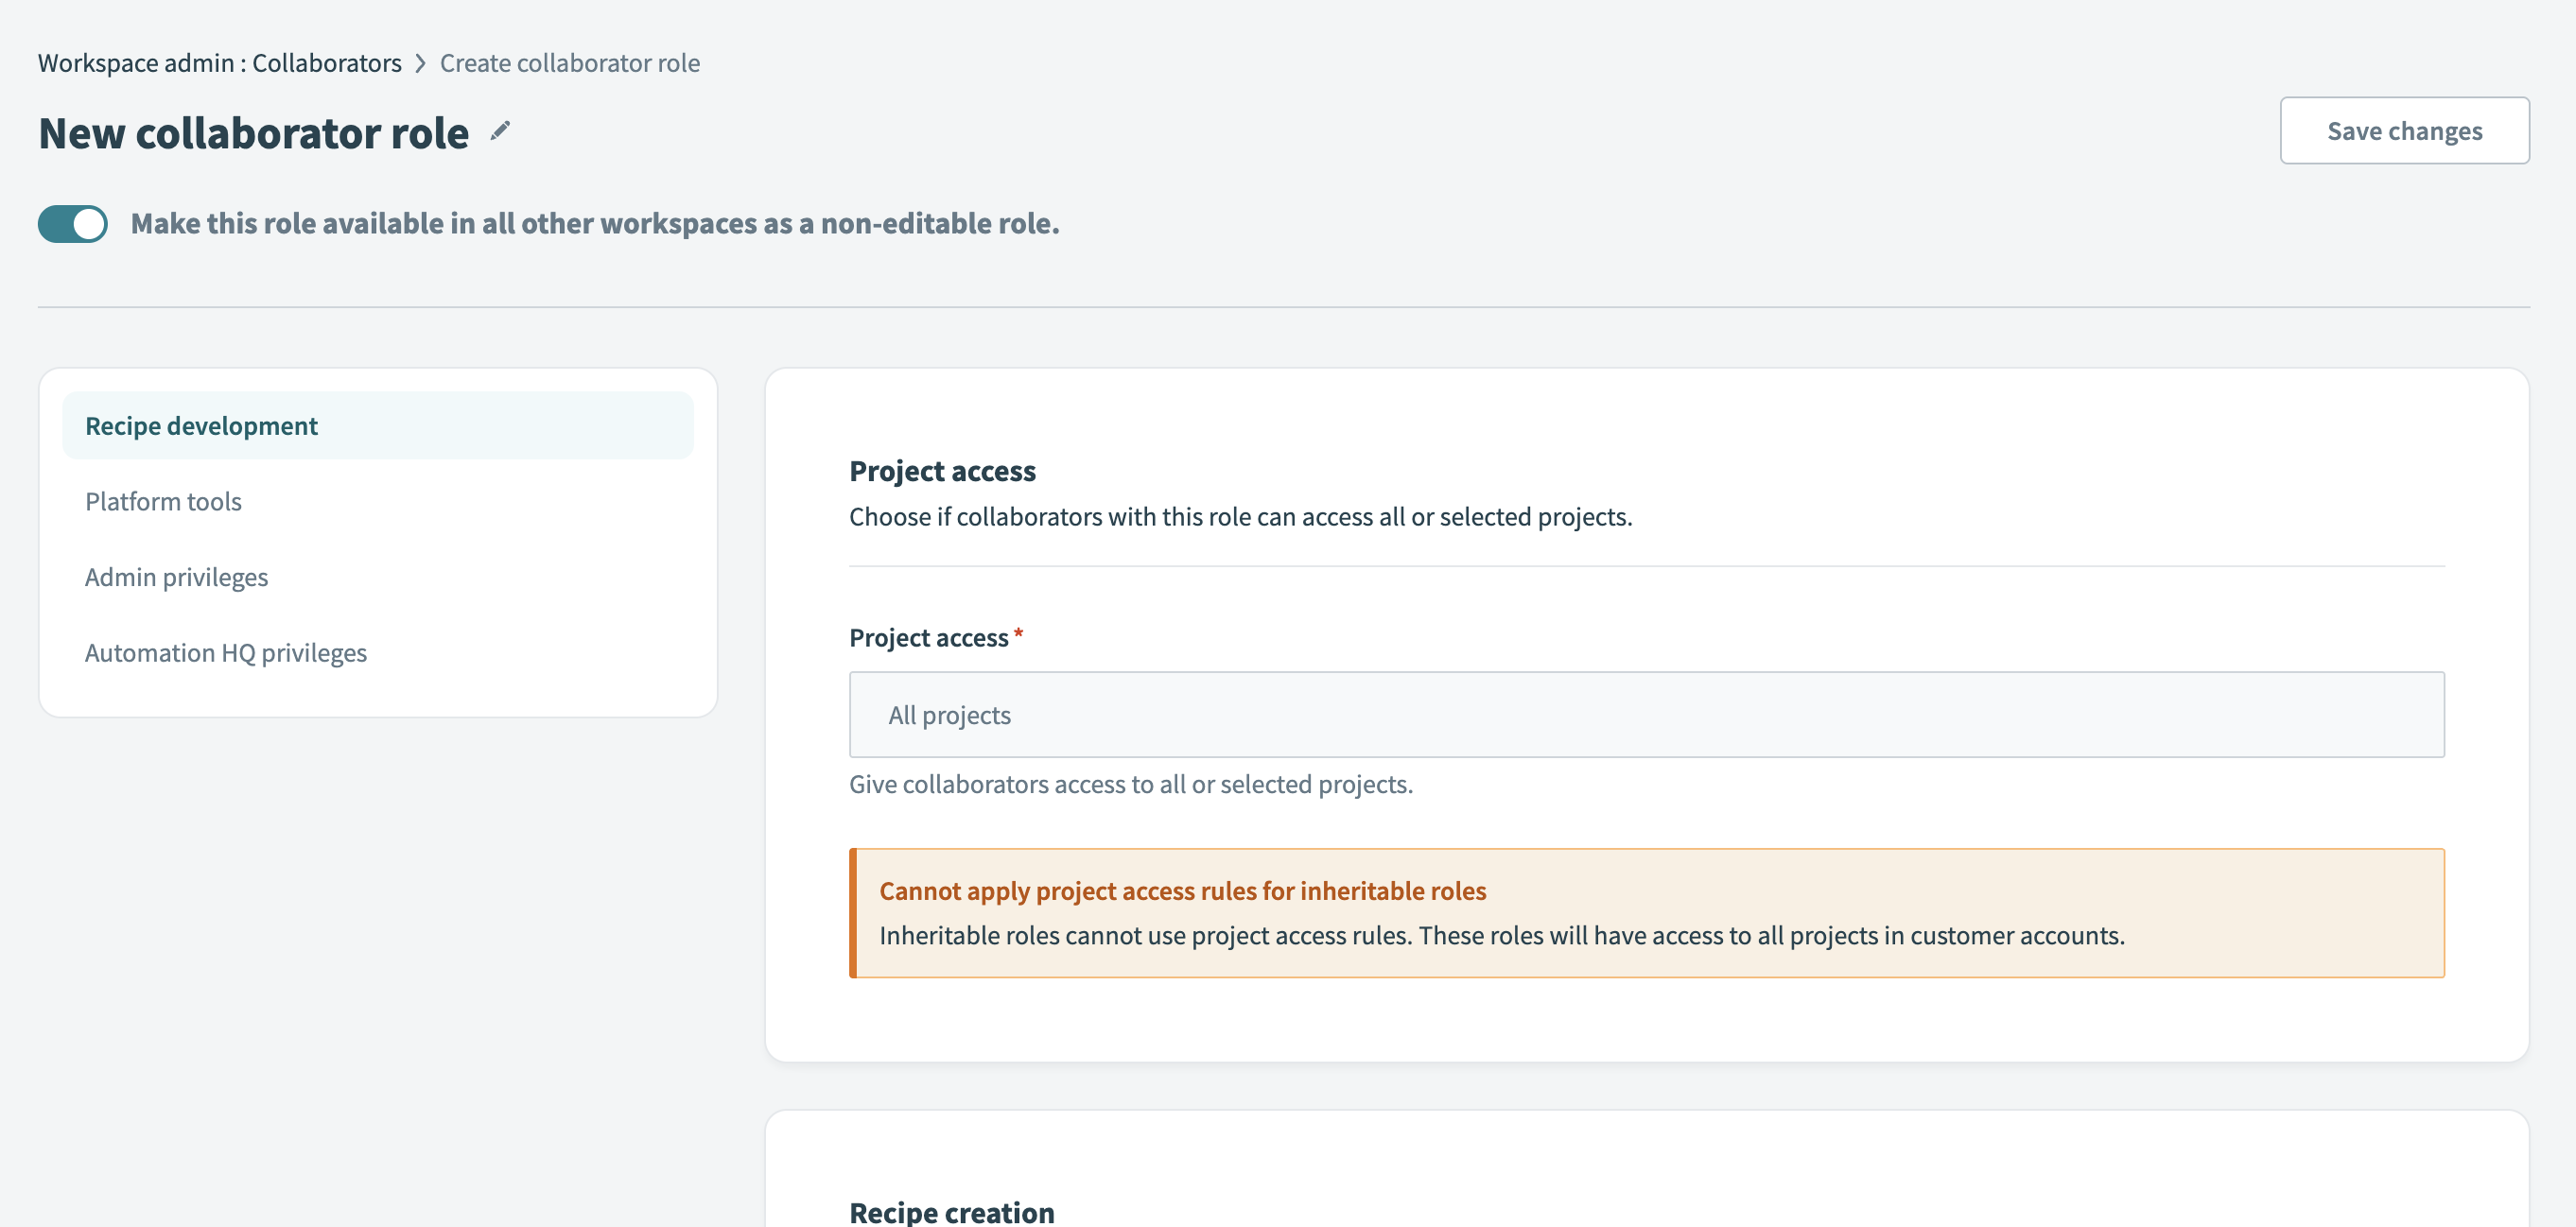Open the Project access All projects dropdown
2576x1227 pixels.
1646,715
